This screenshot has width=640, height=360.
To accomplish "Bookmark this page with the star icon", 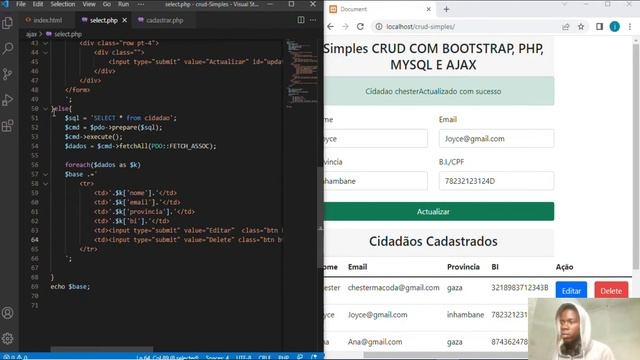I will 581,27.
